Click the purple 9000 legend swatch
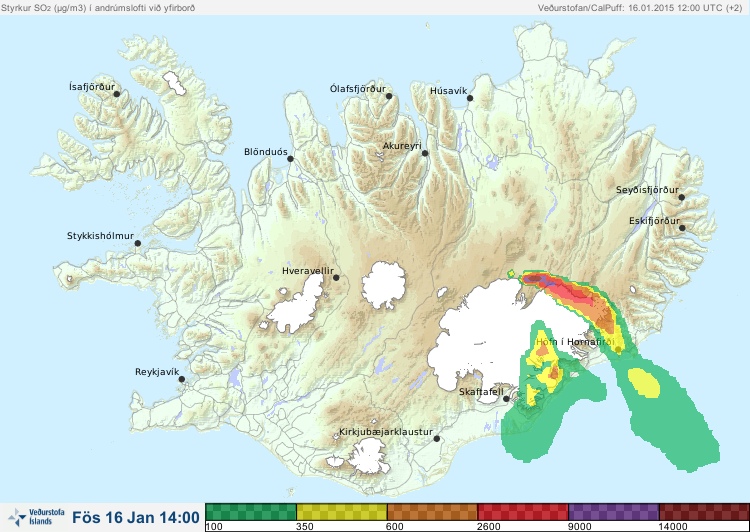Screen dimensions: 750x532 point(614,512)
